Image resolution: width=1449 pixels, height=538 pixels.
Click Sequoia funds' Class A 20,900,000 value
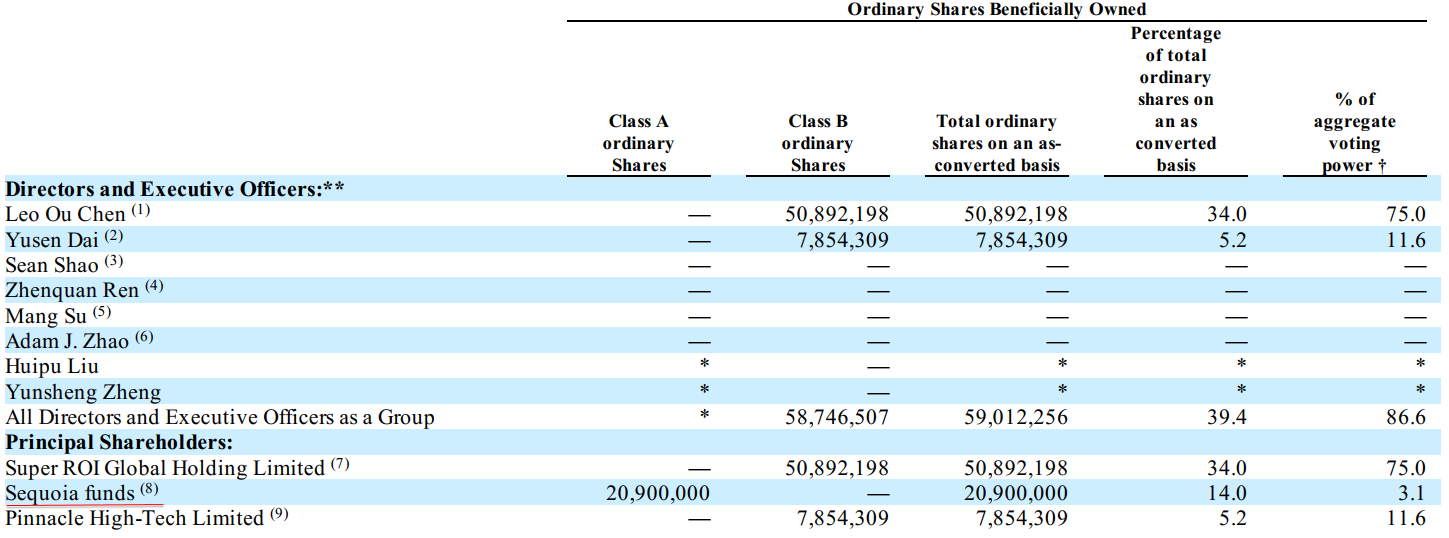tap(658, 493)
